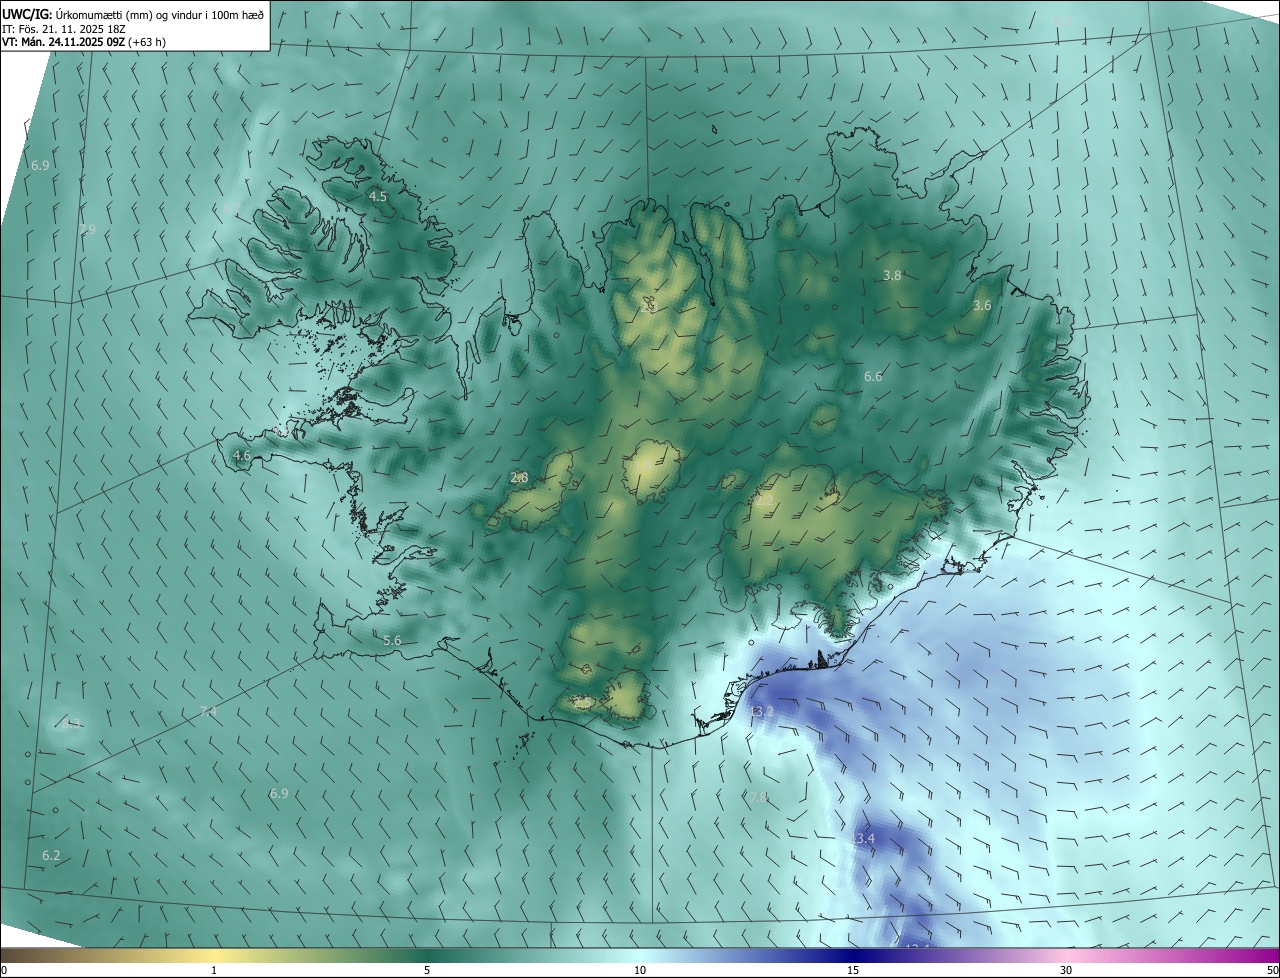The image size is (1280, 978).
Task: Click the '0' tick label on the color scale
Action: (x=4, y=970)
